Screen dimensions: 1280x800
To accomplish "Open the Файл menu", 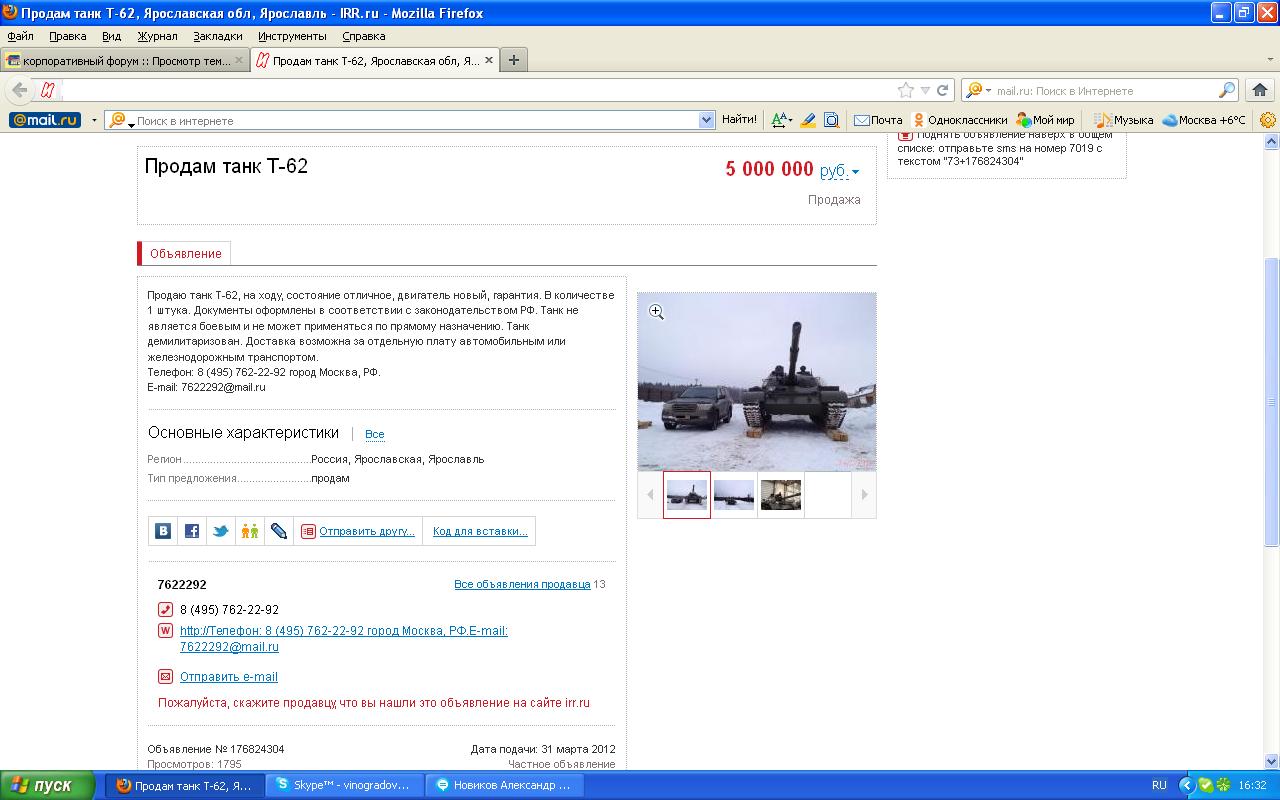I will coord(20,36).
